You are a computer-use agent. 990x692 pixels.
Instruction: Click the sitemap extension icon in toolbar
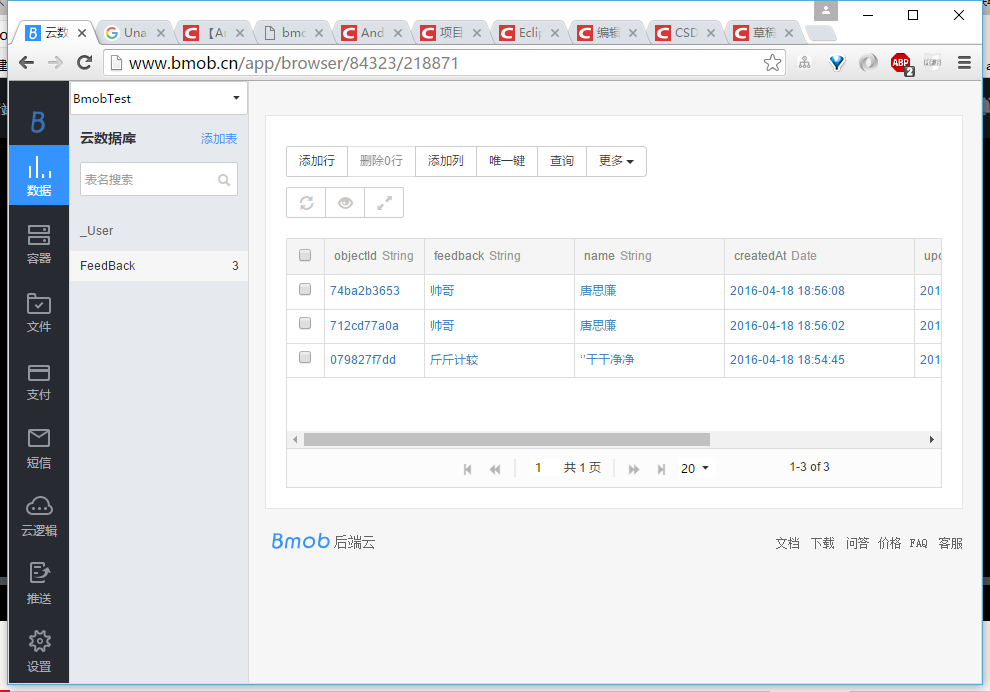coord(804,63)
